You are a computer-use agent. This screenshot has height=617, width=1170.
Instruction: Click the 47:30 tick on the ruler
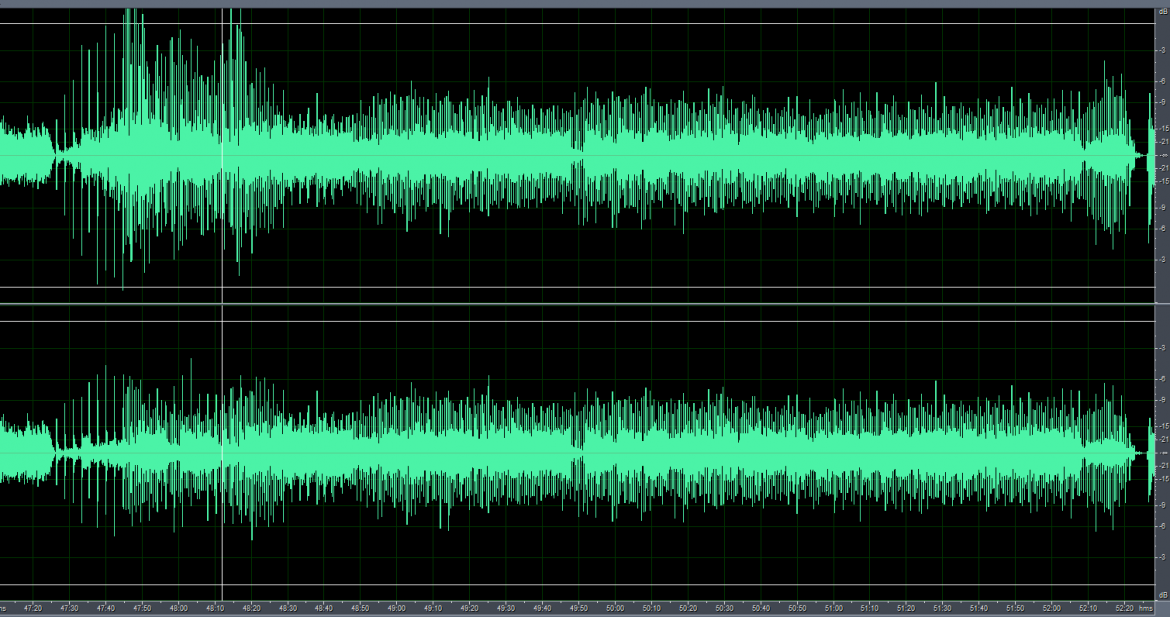pyautogui.click(x=70, y=607)
